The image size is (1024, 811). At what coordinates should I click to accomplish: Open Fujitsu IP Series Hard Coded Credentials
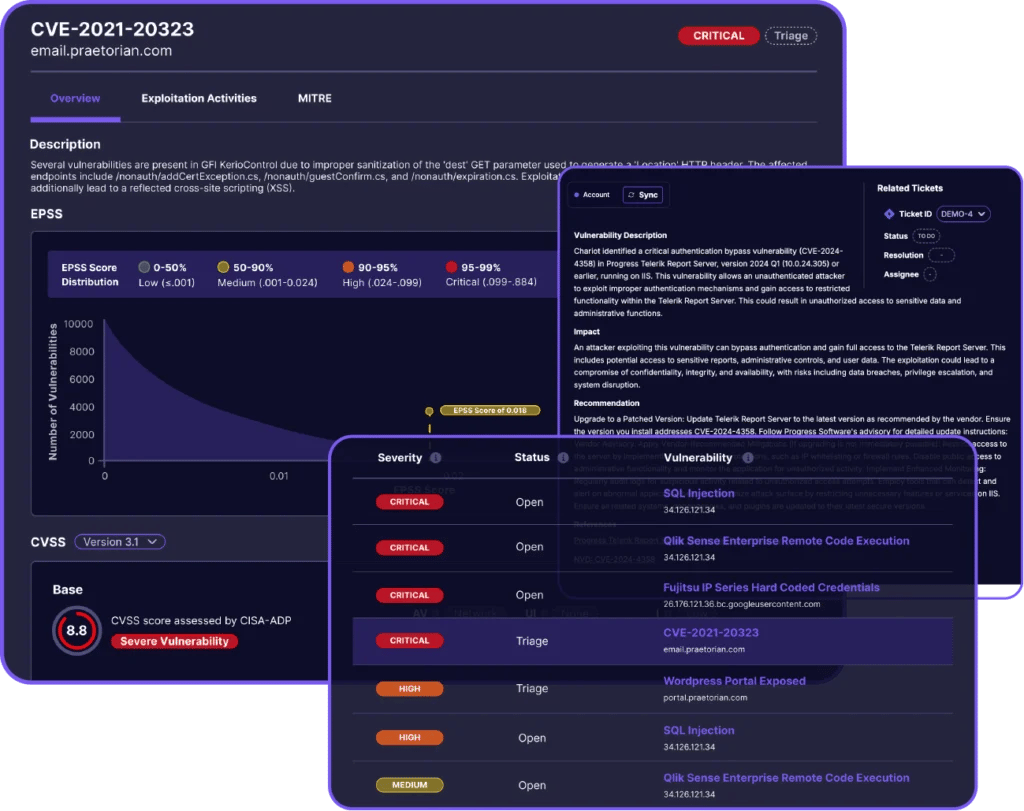click(771, 588)
